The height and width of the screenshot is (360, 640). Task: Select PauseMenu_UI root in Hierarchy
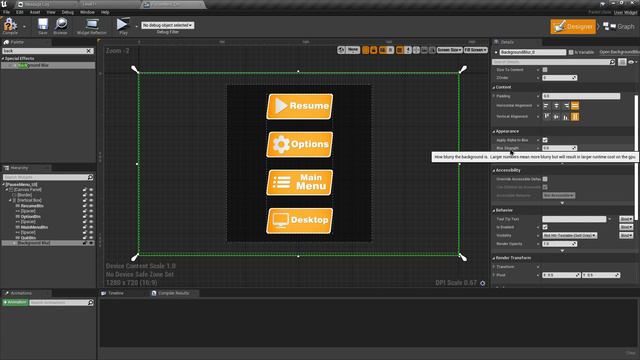pyautogui.click(x=22, y=185)
